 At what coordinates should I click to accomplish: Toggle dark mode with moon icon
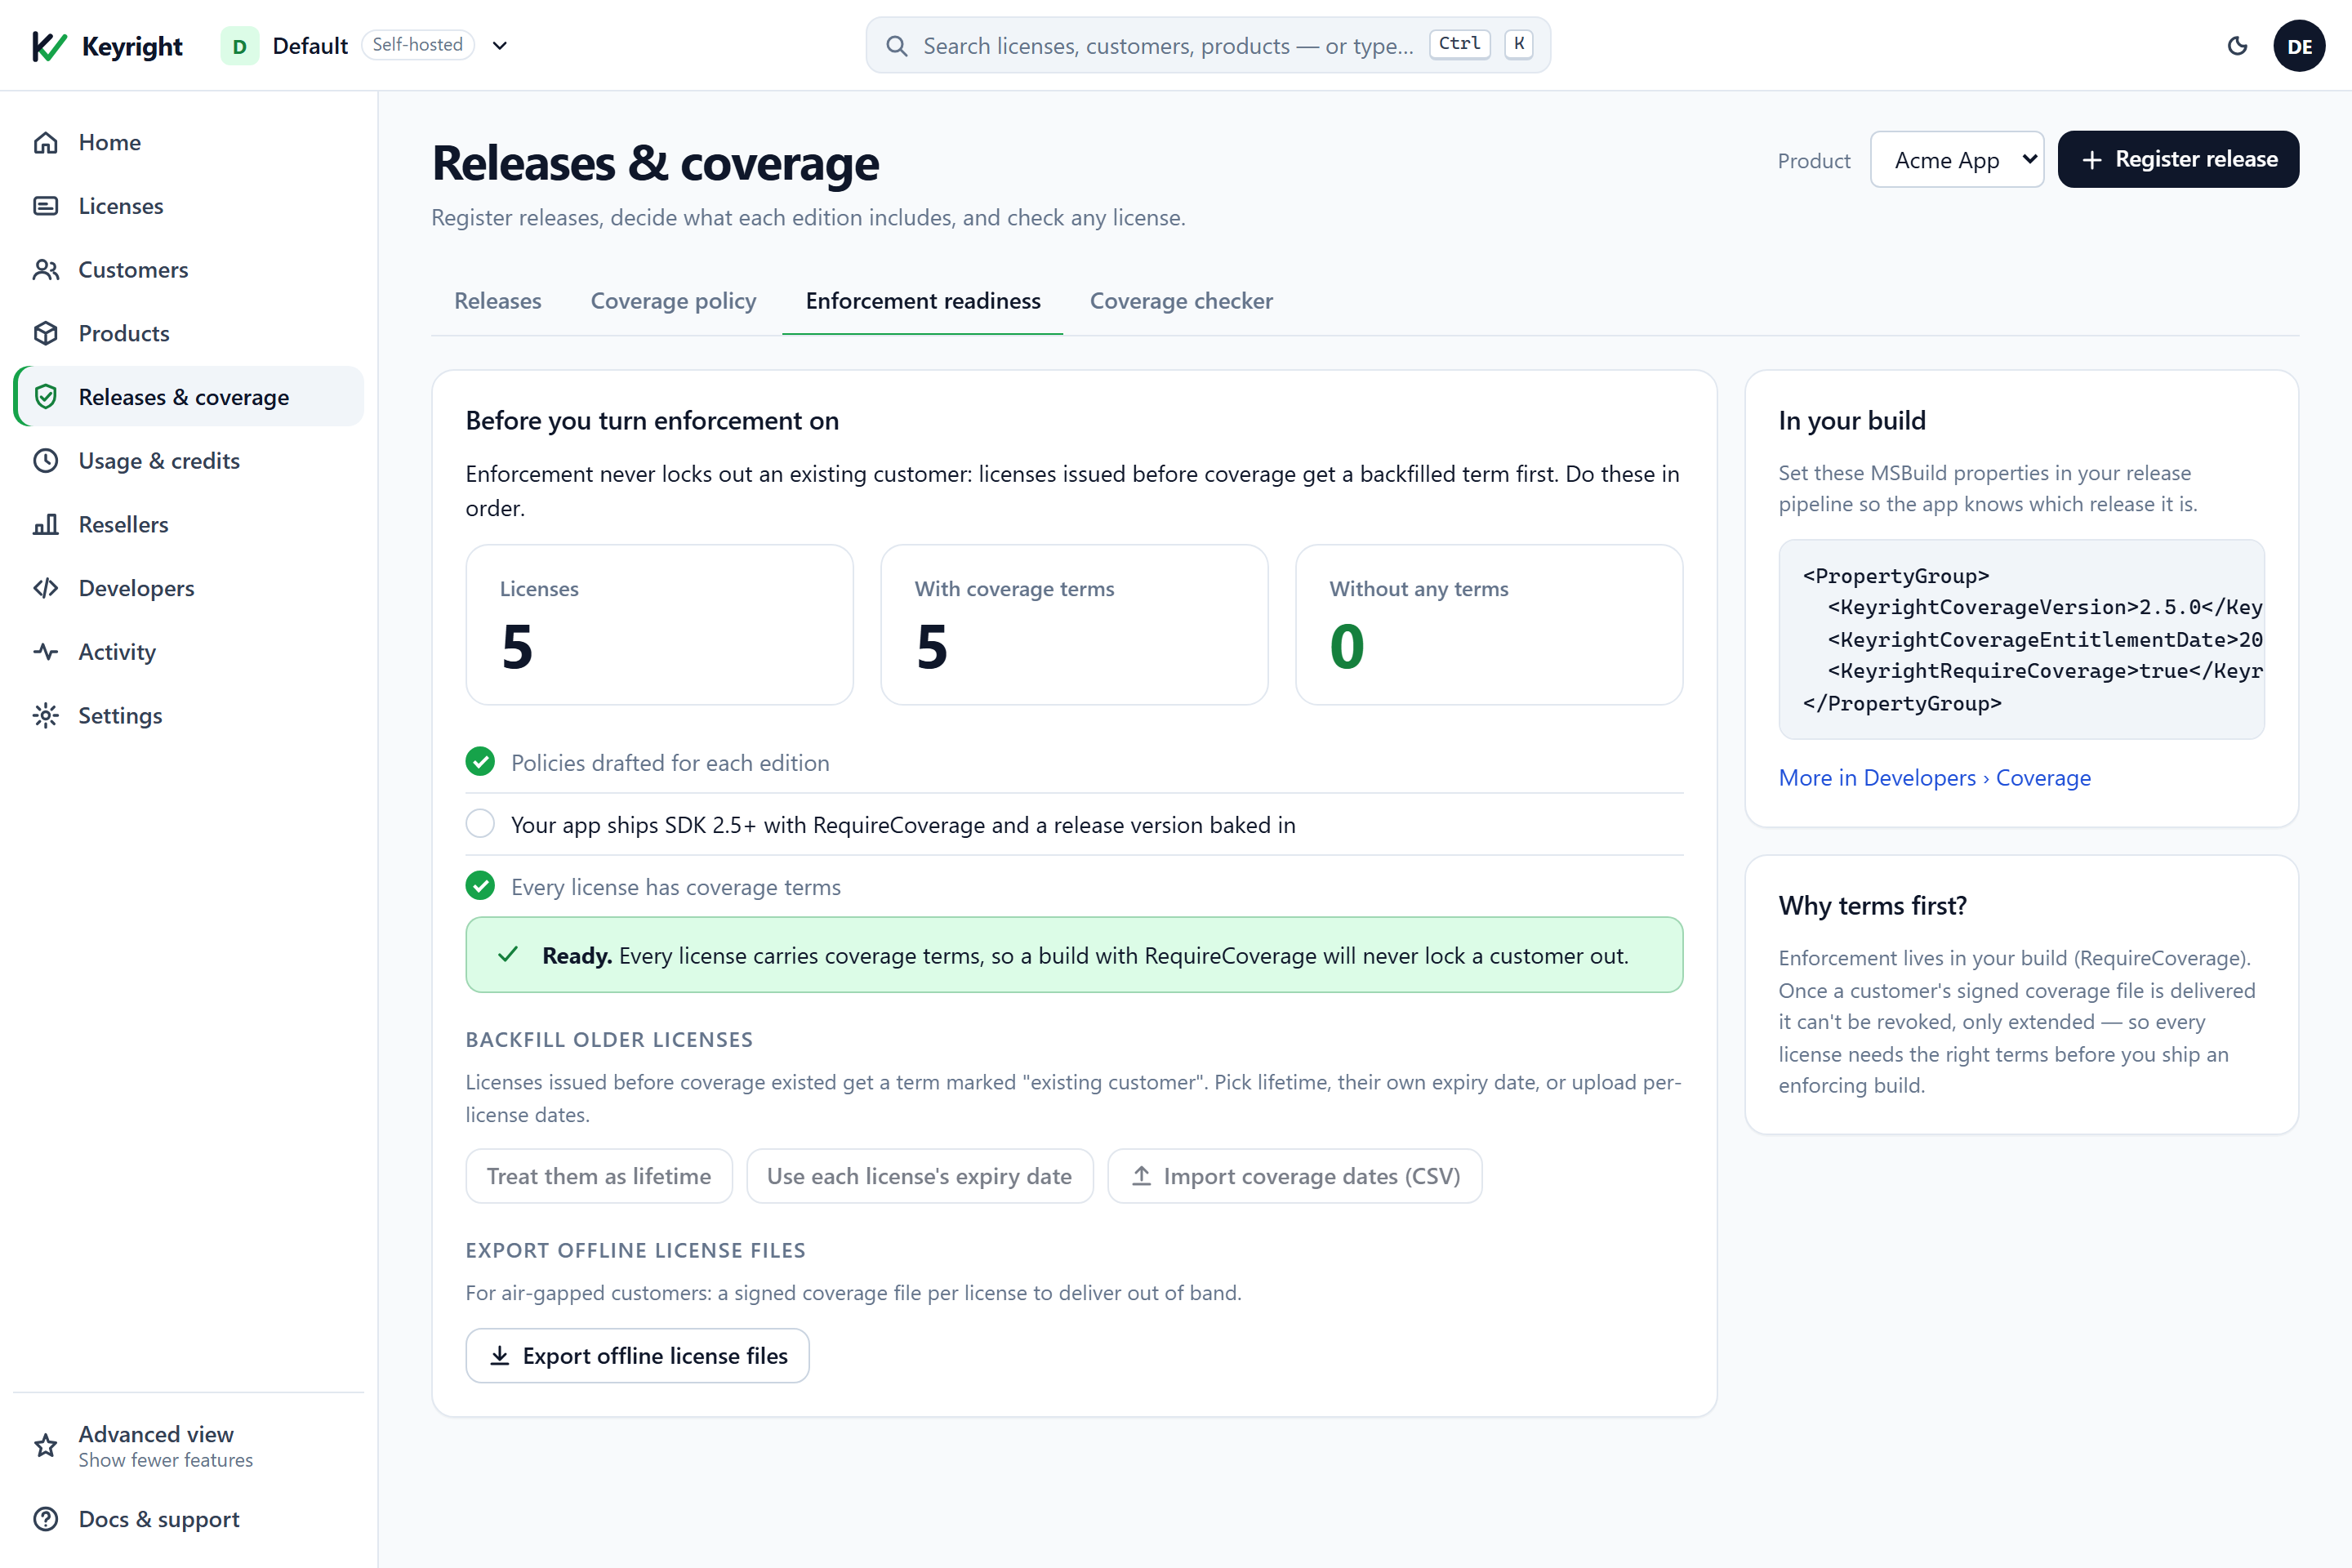2237,46
